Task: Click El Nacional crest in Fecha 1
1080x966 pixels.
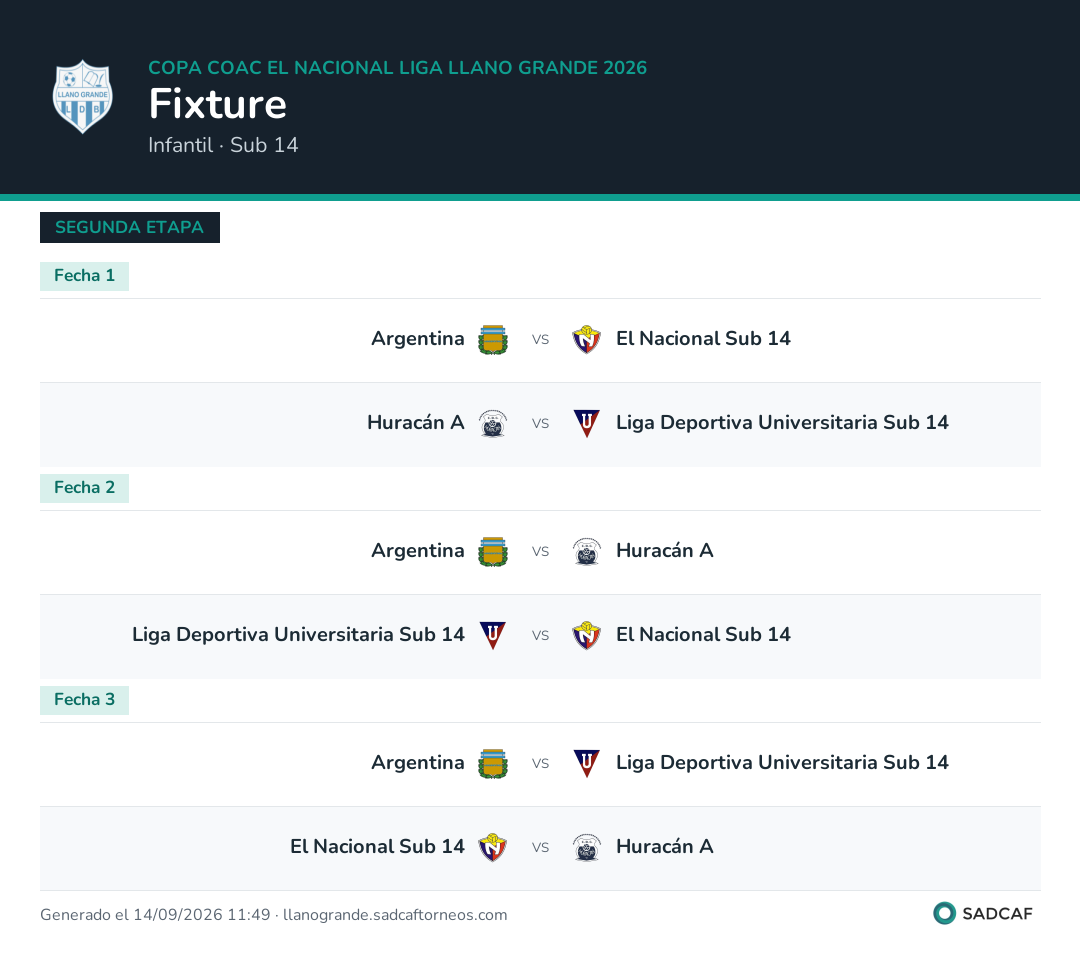Action: (x=587, y=340)
